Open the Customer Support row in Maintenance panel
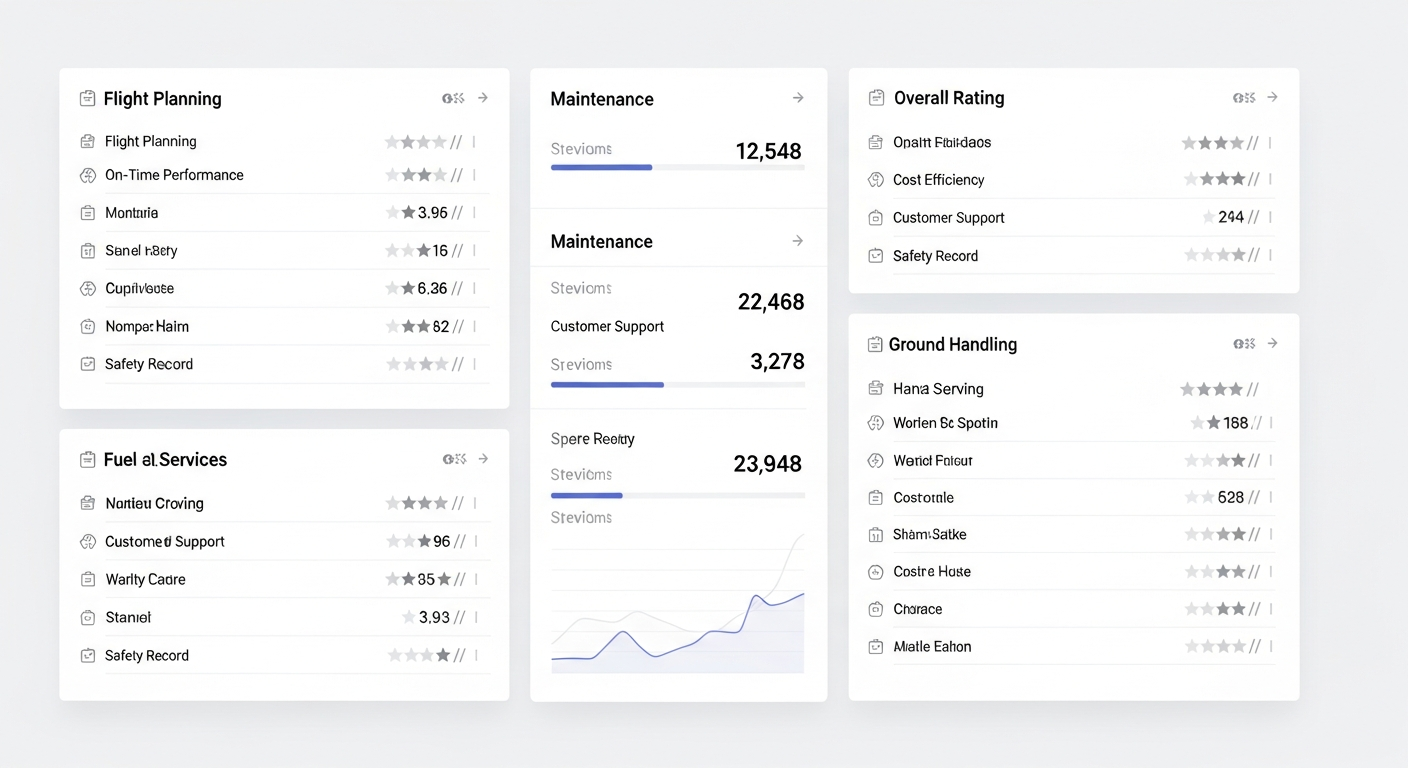 click(606, 326)
